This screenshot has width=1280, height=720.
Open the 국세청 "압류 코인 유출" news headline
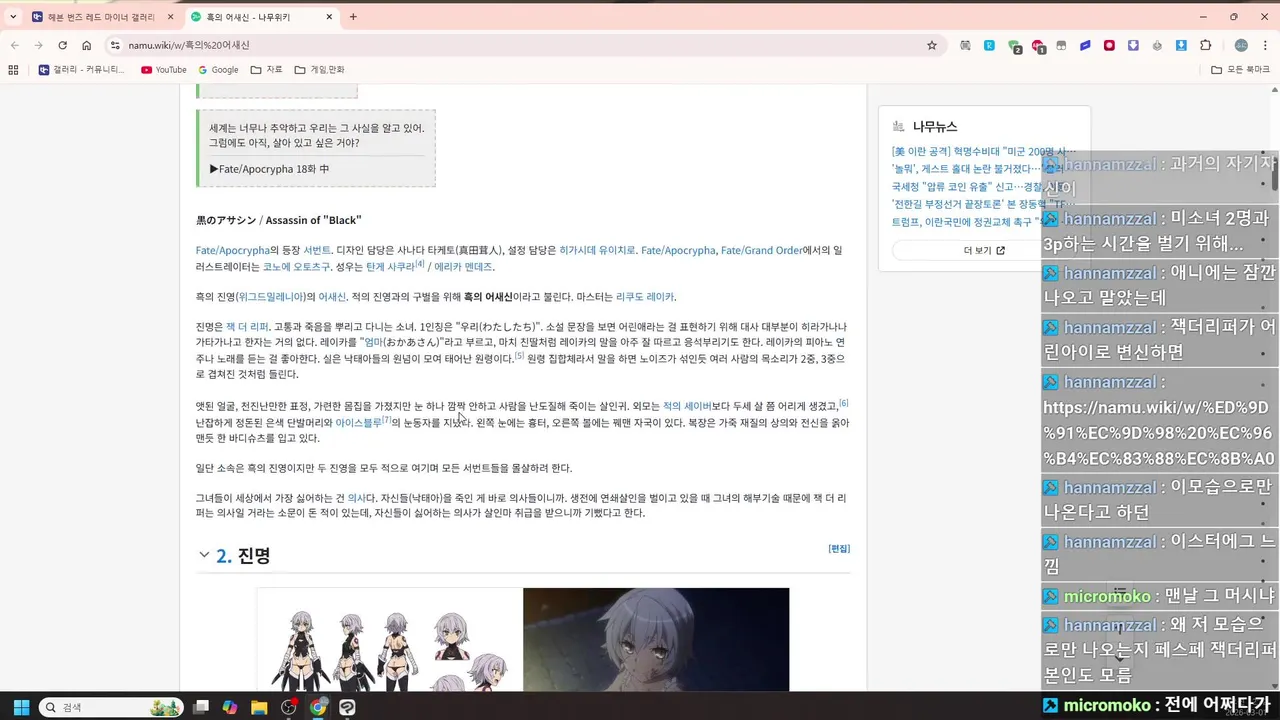[x=984, y=187]
